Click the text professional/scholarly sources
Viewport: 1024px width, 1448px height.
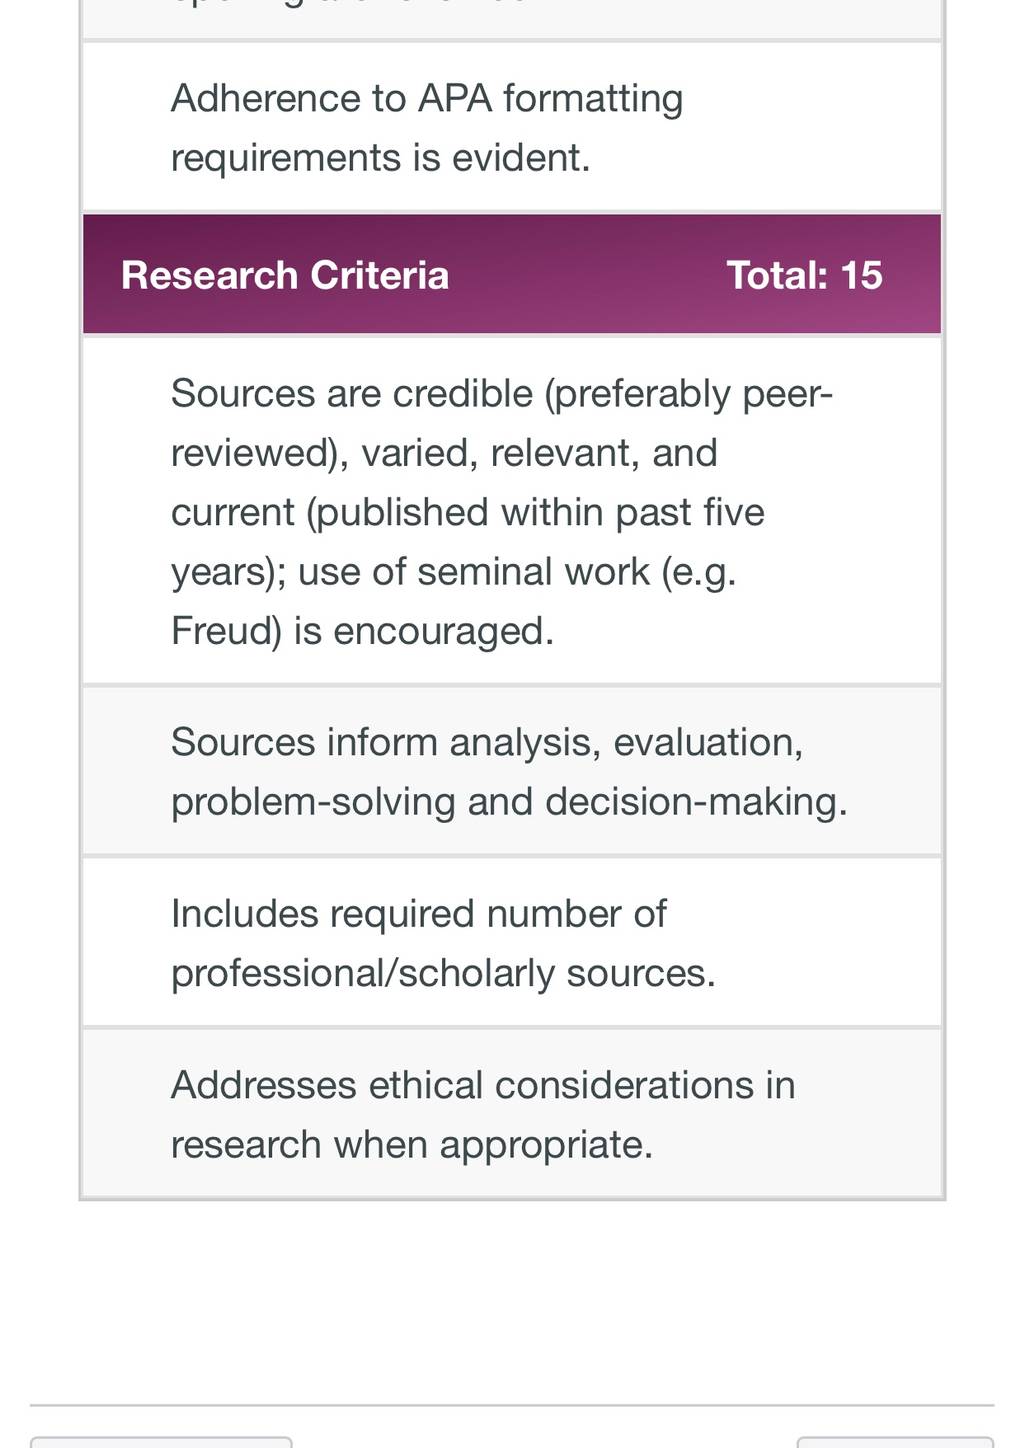443,973
